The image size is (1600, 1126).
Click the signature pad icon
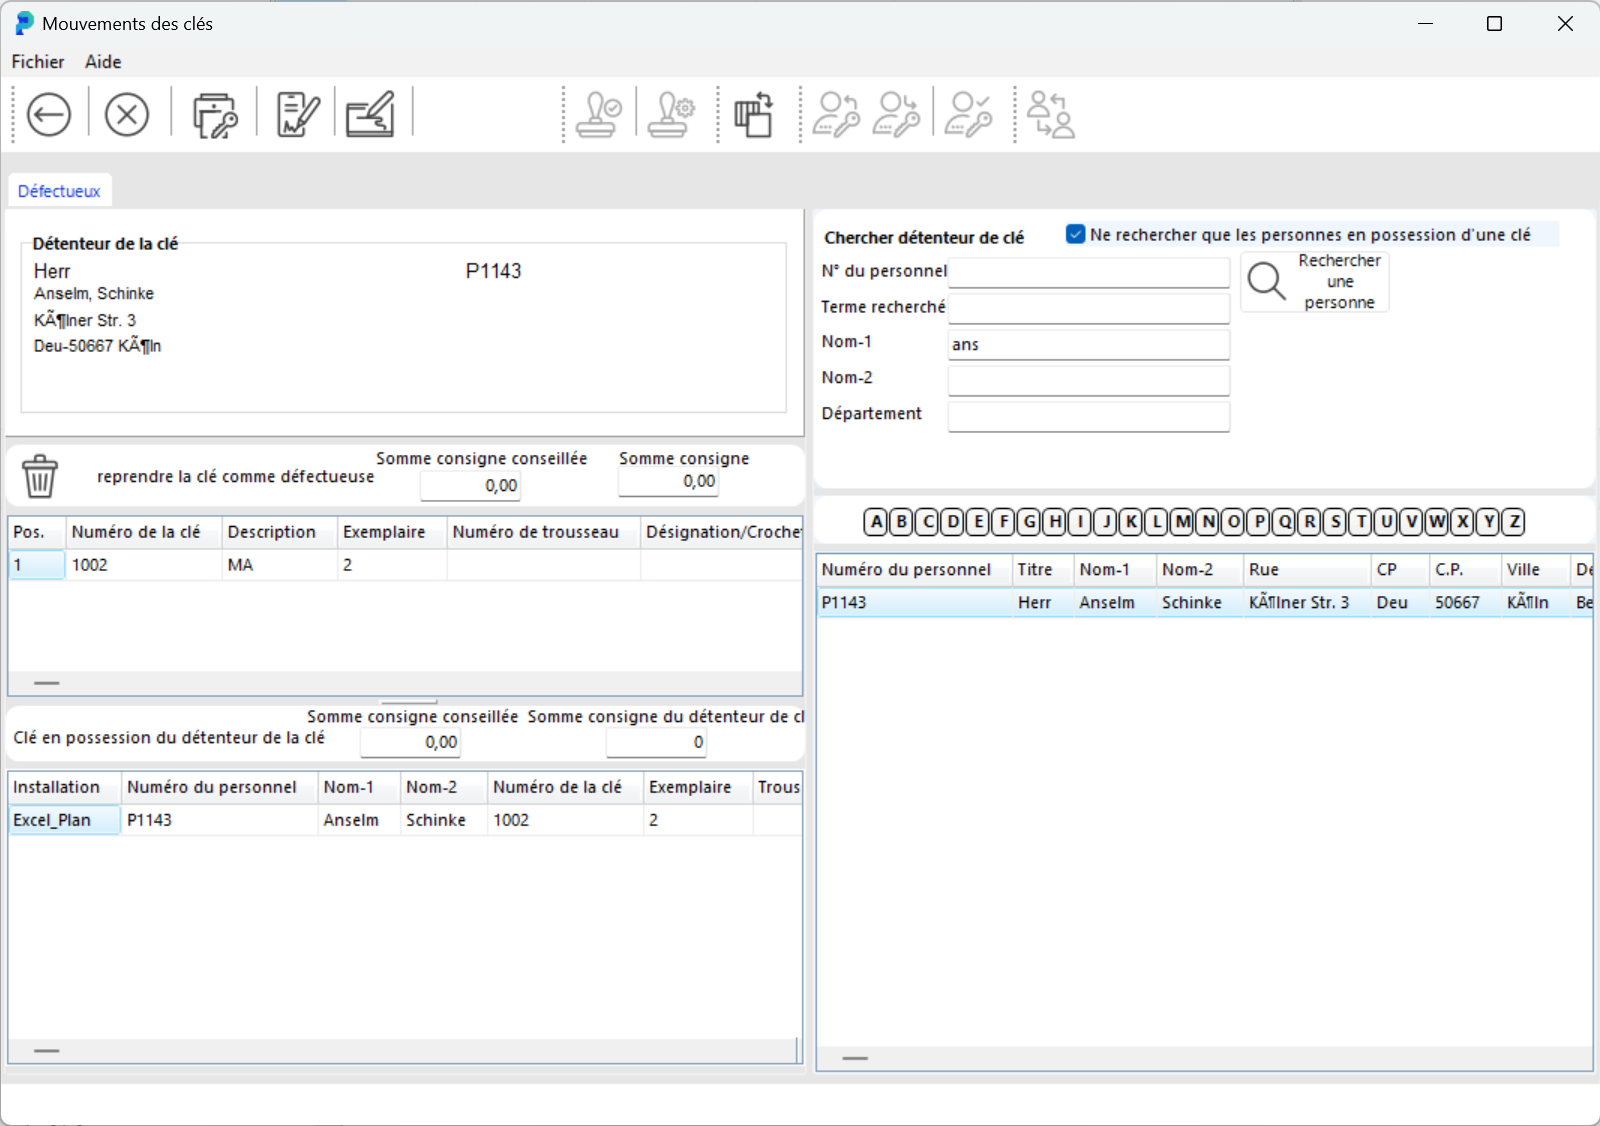point(370,115)
